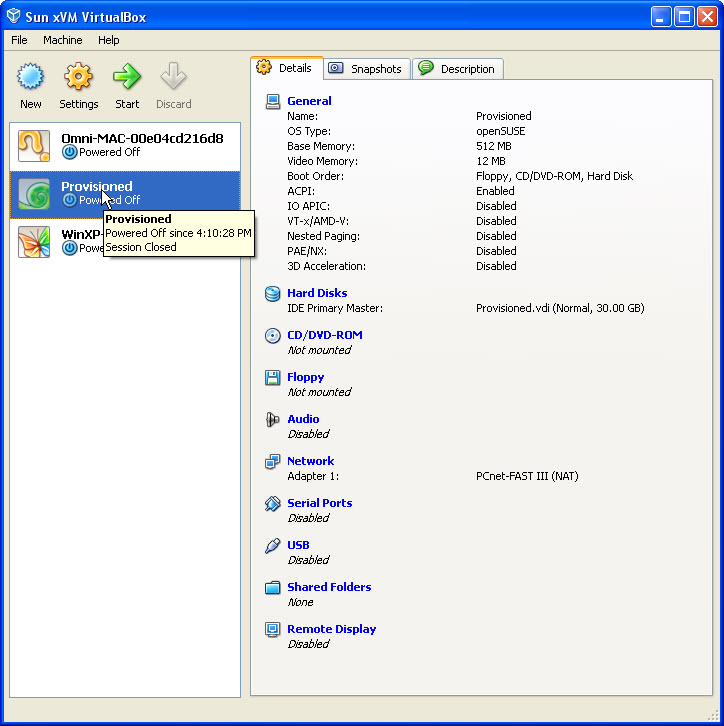
Task: Open the Remote Display settings link
Action: point(331,629)
